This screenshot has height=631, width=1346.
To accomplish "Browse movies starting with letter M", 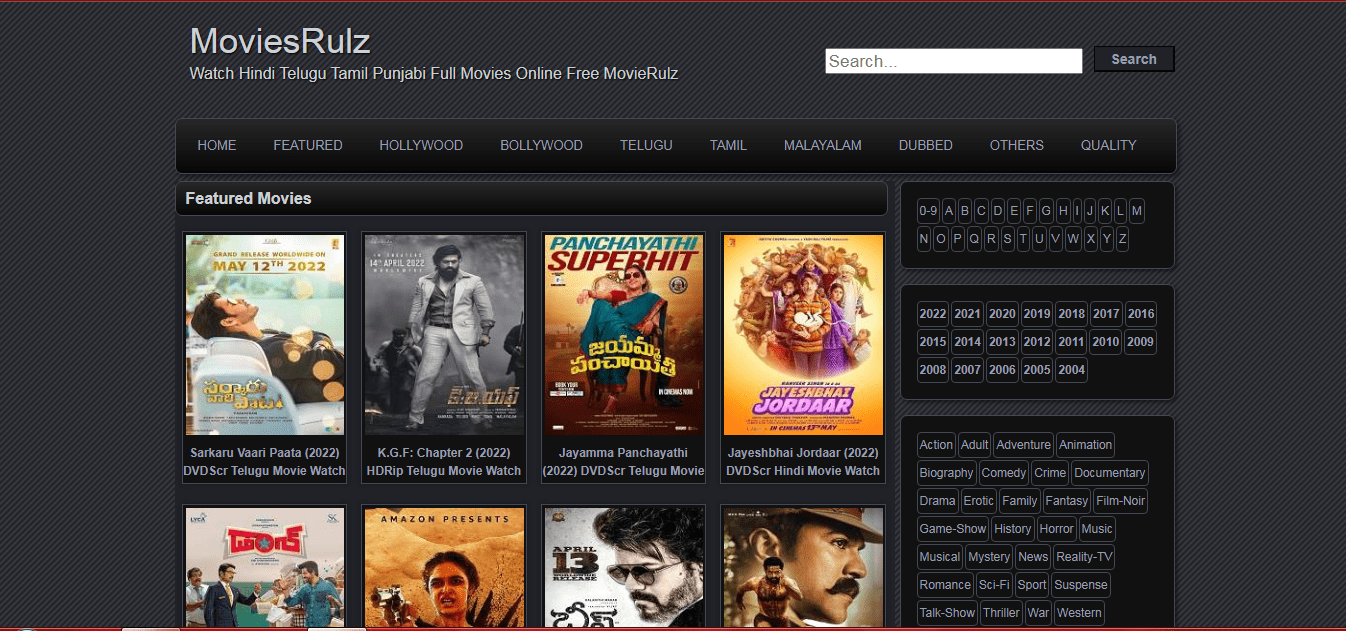I will coord(1137,211).
